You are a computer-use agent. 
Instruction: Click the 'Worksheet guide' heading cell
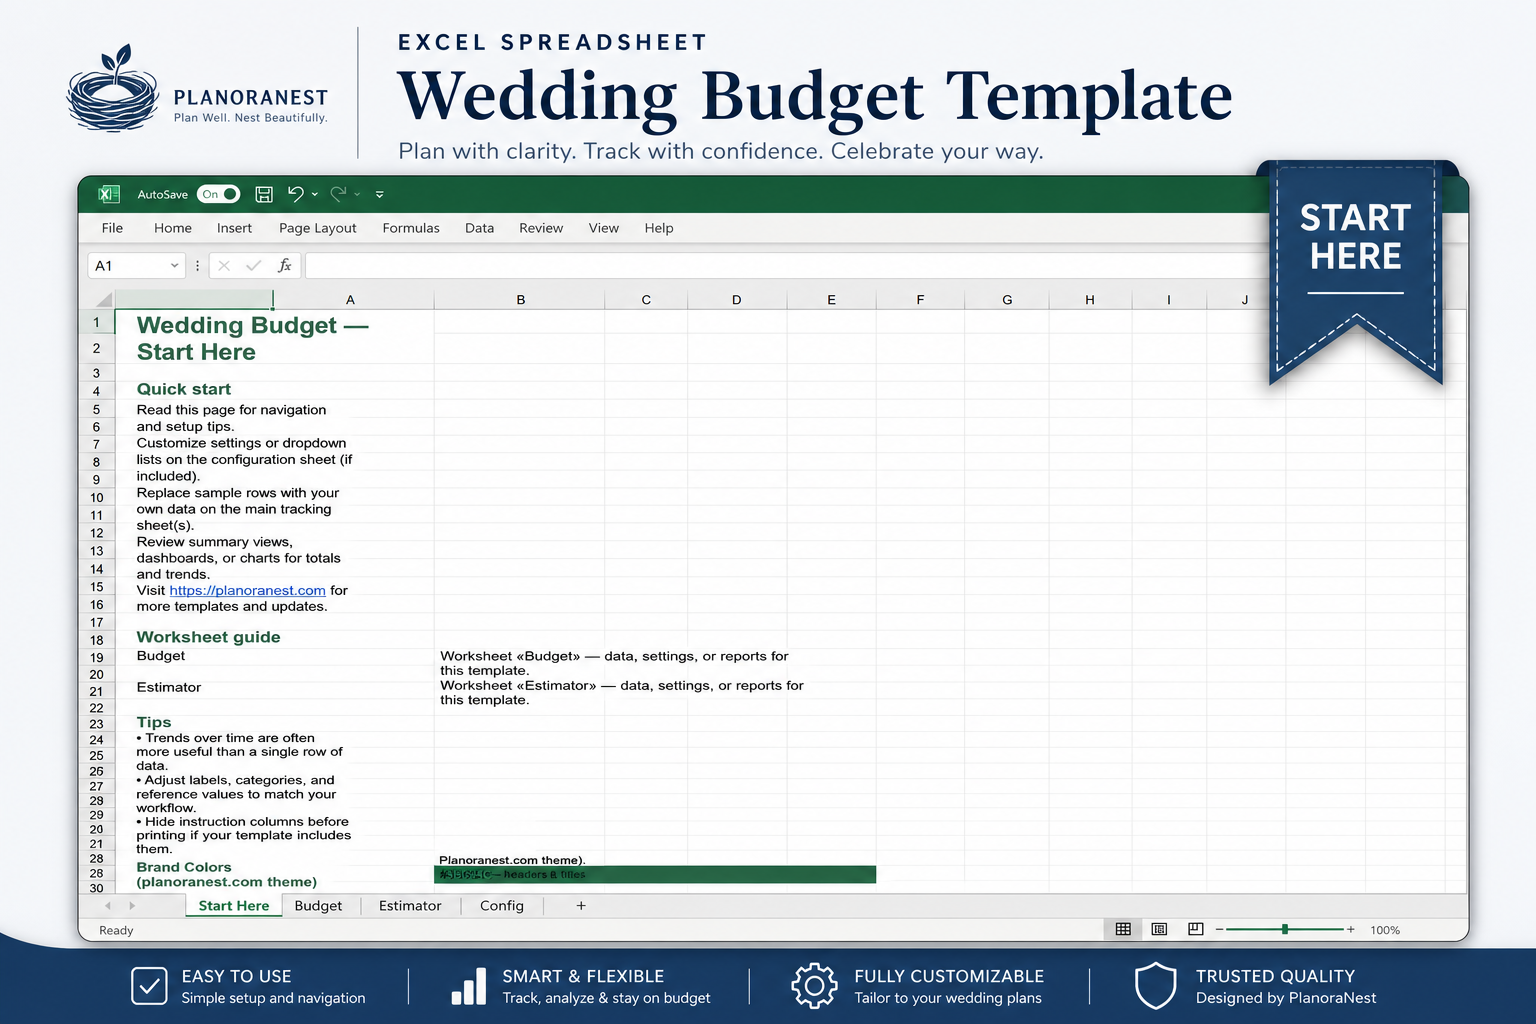(208, 637)
